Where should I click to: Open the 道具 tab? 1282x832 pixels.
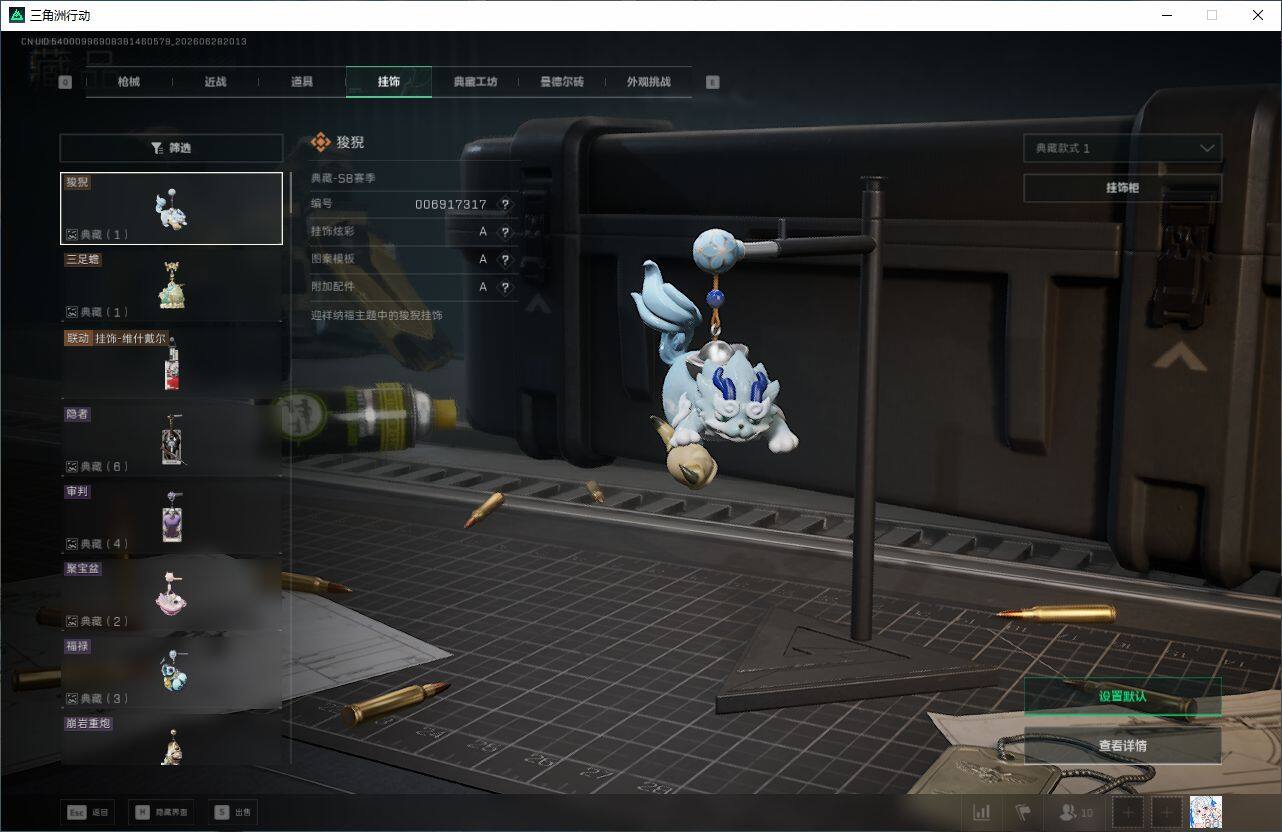[x=302, y=82]
